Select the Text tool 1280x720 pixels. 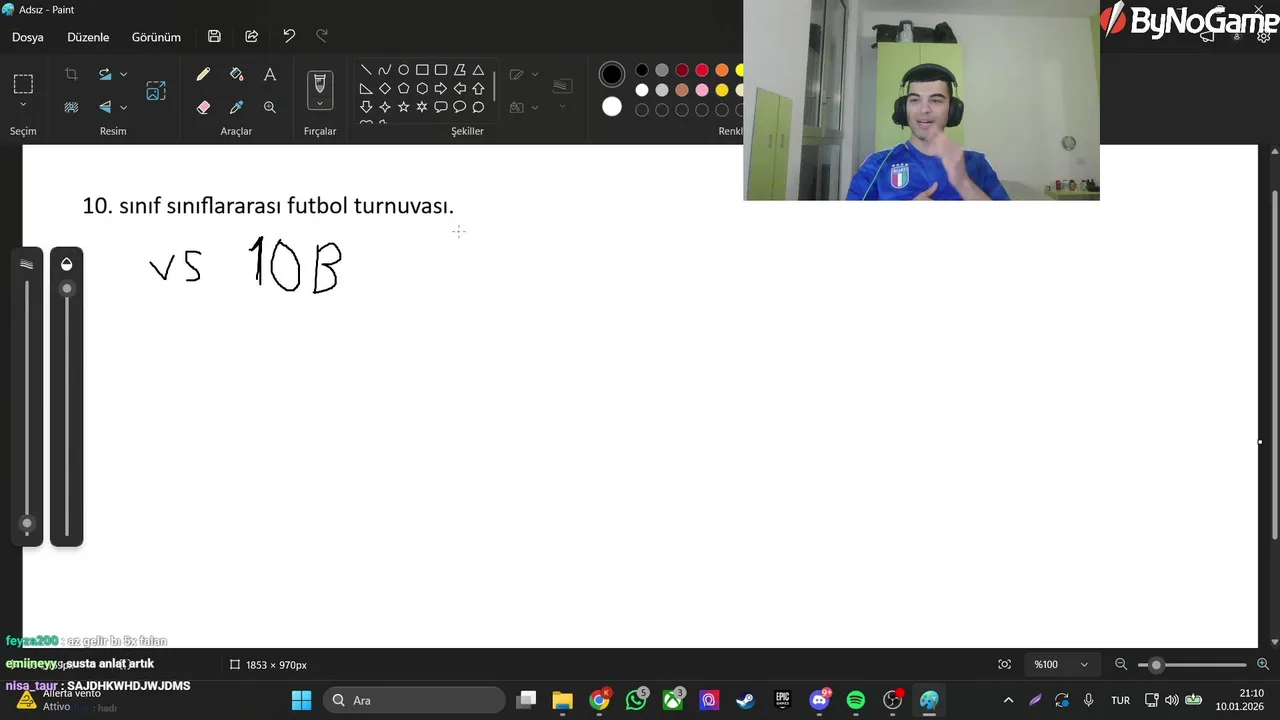tap(270, 74)
